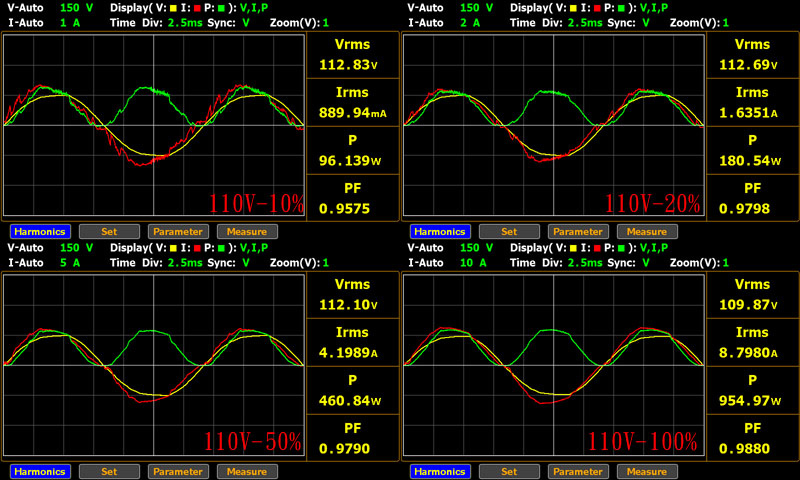800x480 pixels.
Task: Click the waveform graph of the 110V-50% panel
Action: click(154, 365)
